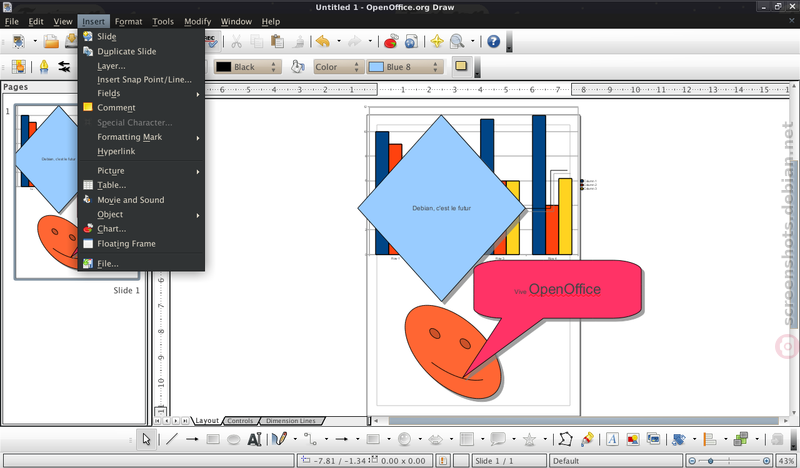Screen dimensions: 800x468
Task: Choose Hyperlink from Insert menu
Action: (141, 152)
